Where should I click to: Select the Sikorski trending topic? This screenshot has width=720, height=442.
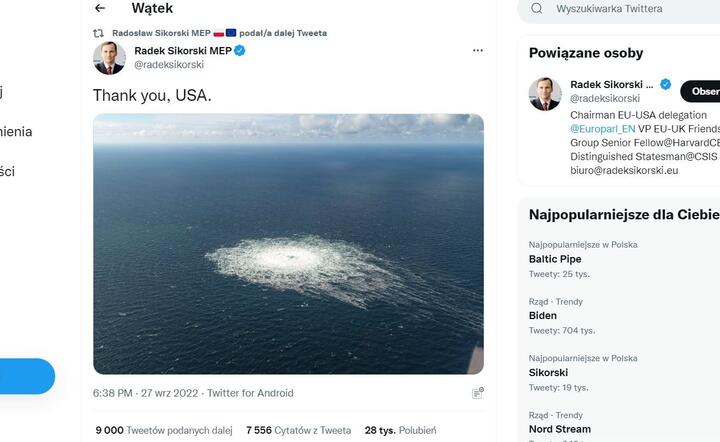coord(550,372)
